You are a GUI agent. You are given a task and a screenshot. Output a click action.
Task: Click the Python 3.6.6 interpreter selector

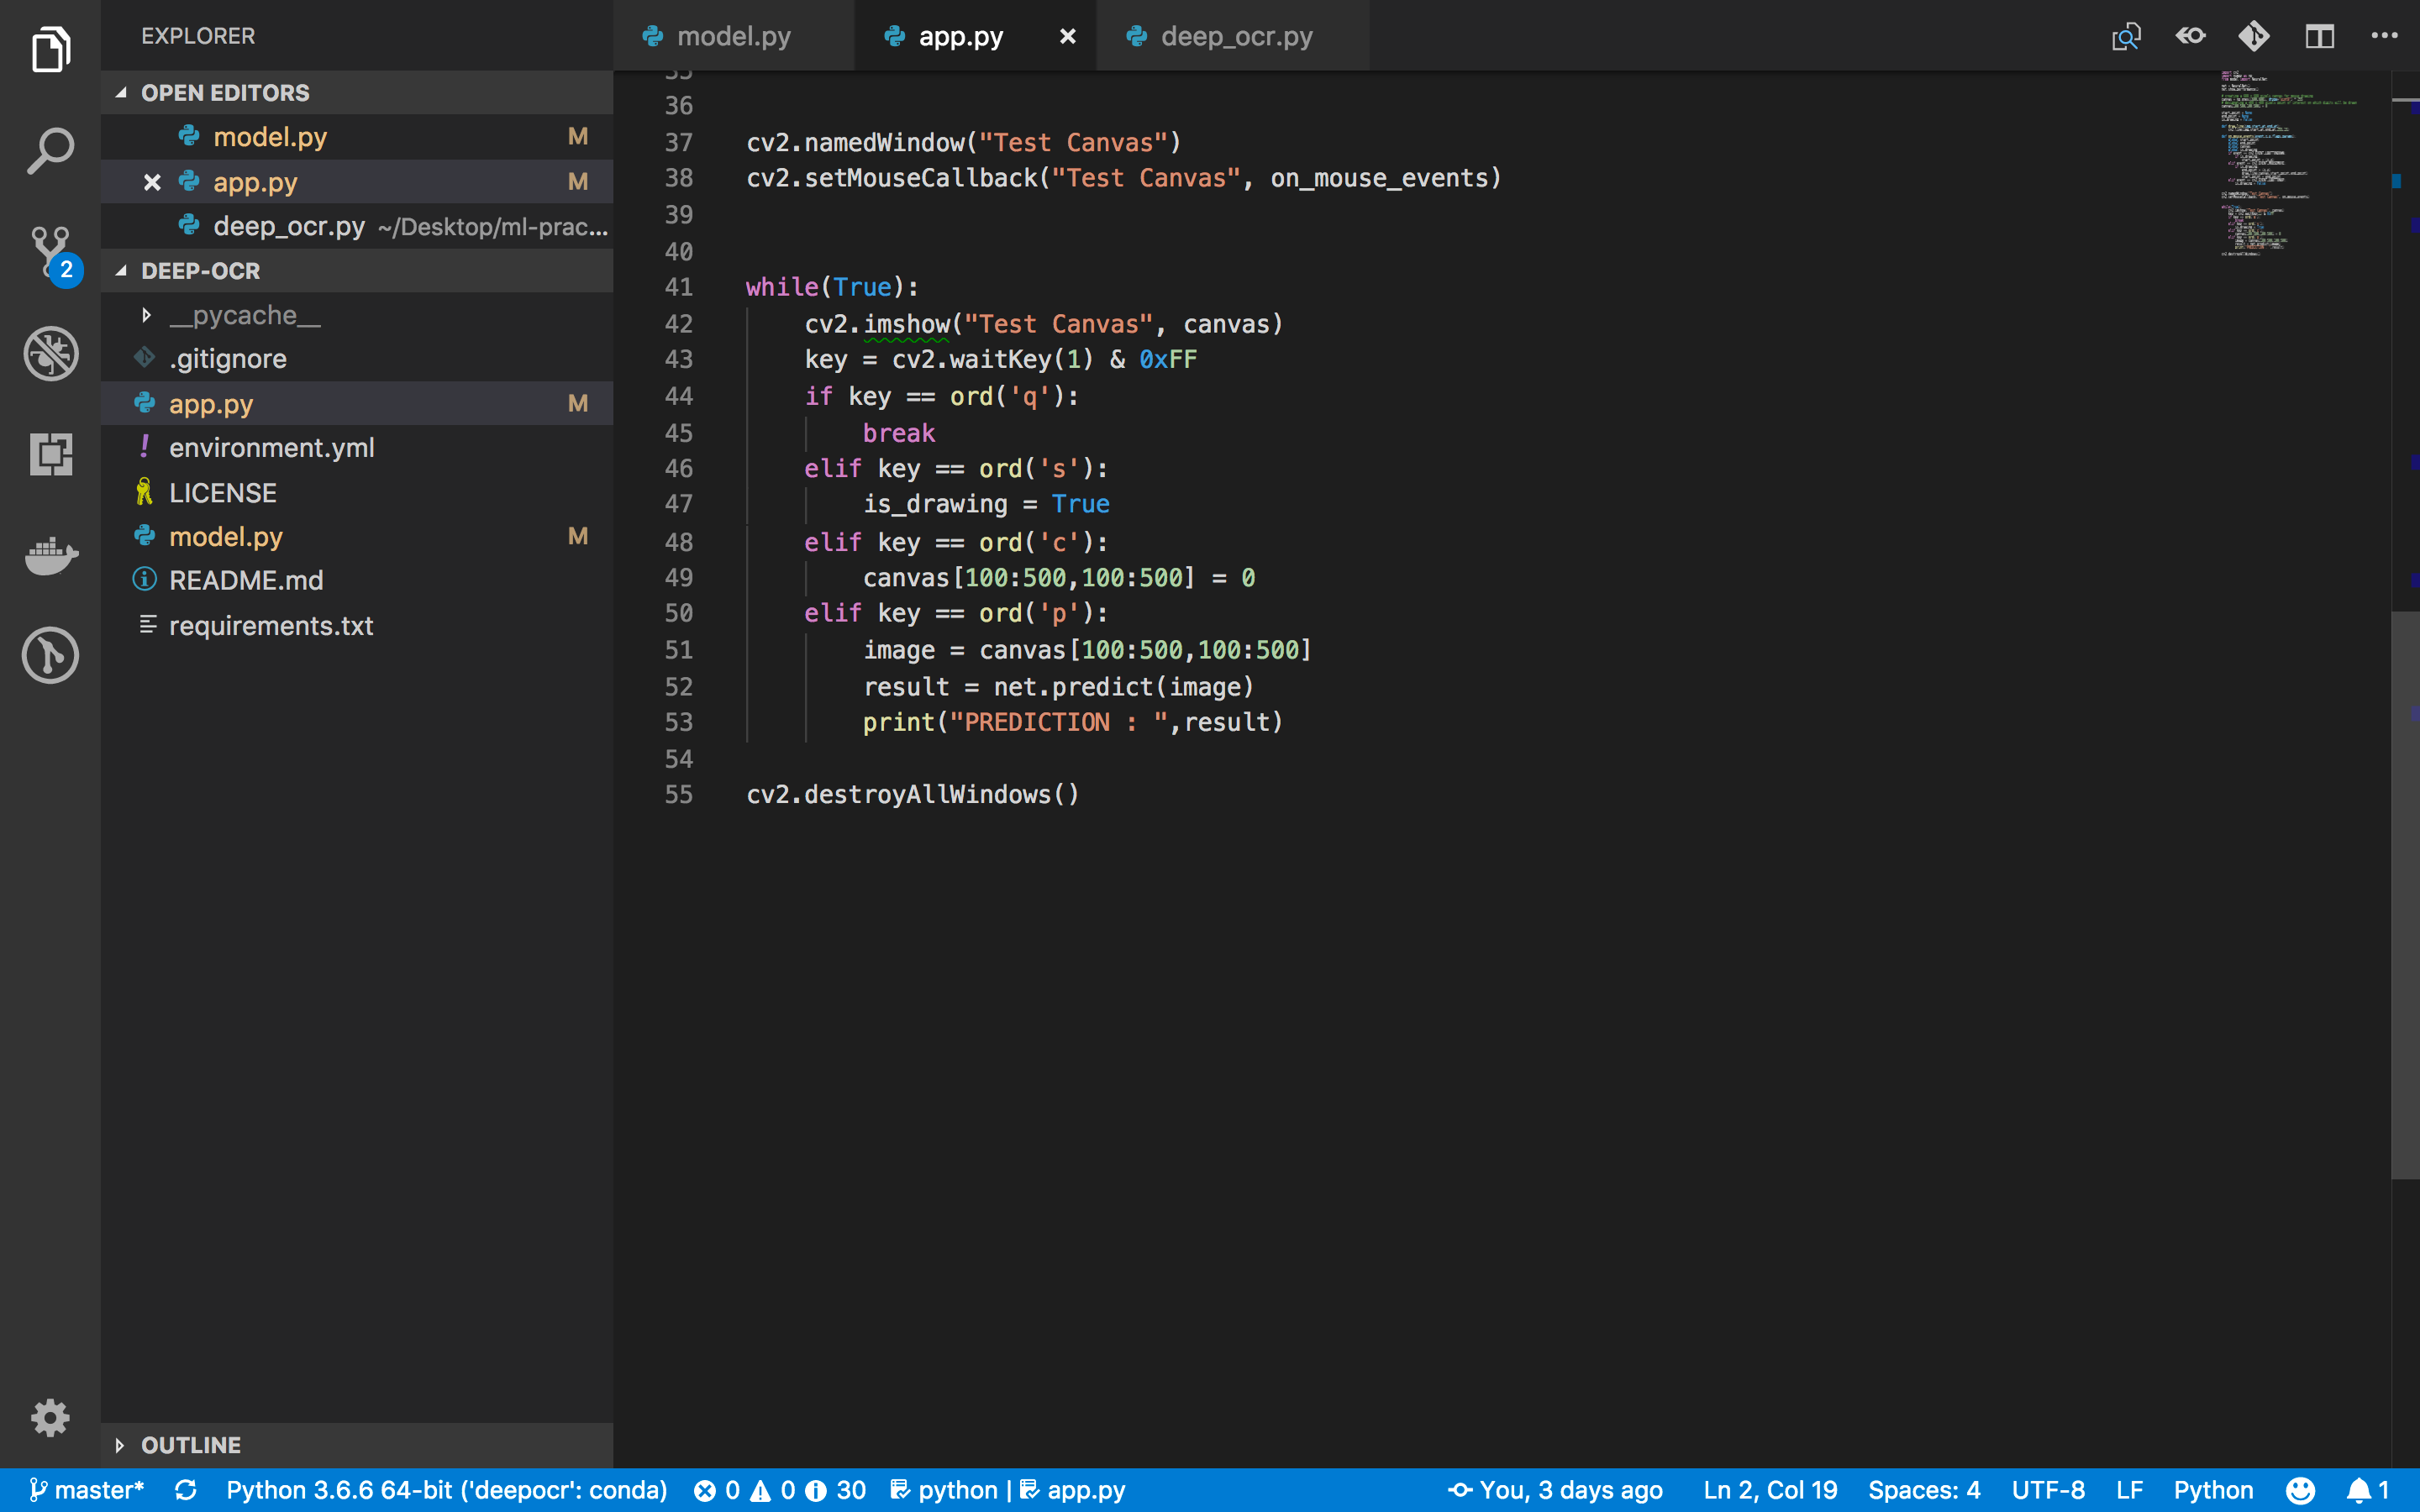(446, 1490)
